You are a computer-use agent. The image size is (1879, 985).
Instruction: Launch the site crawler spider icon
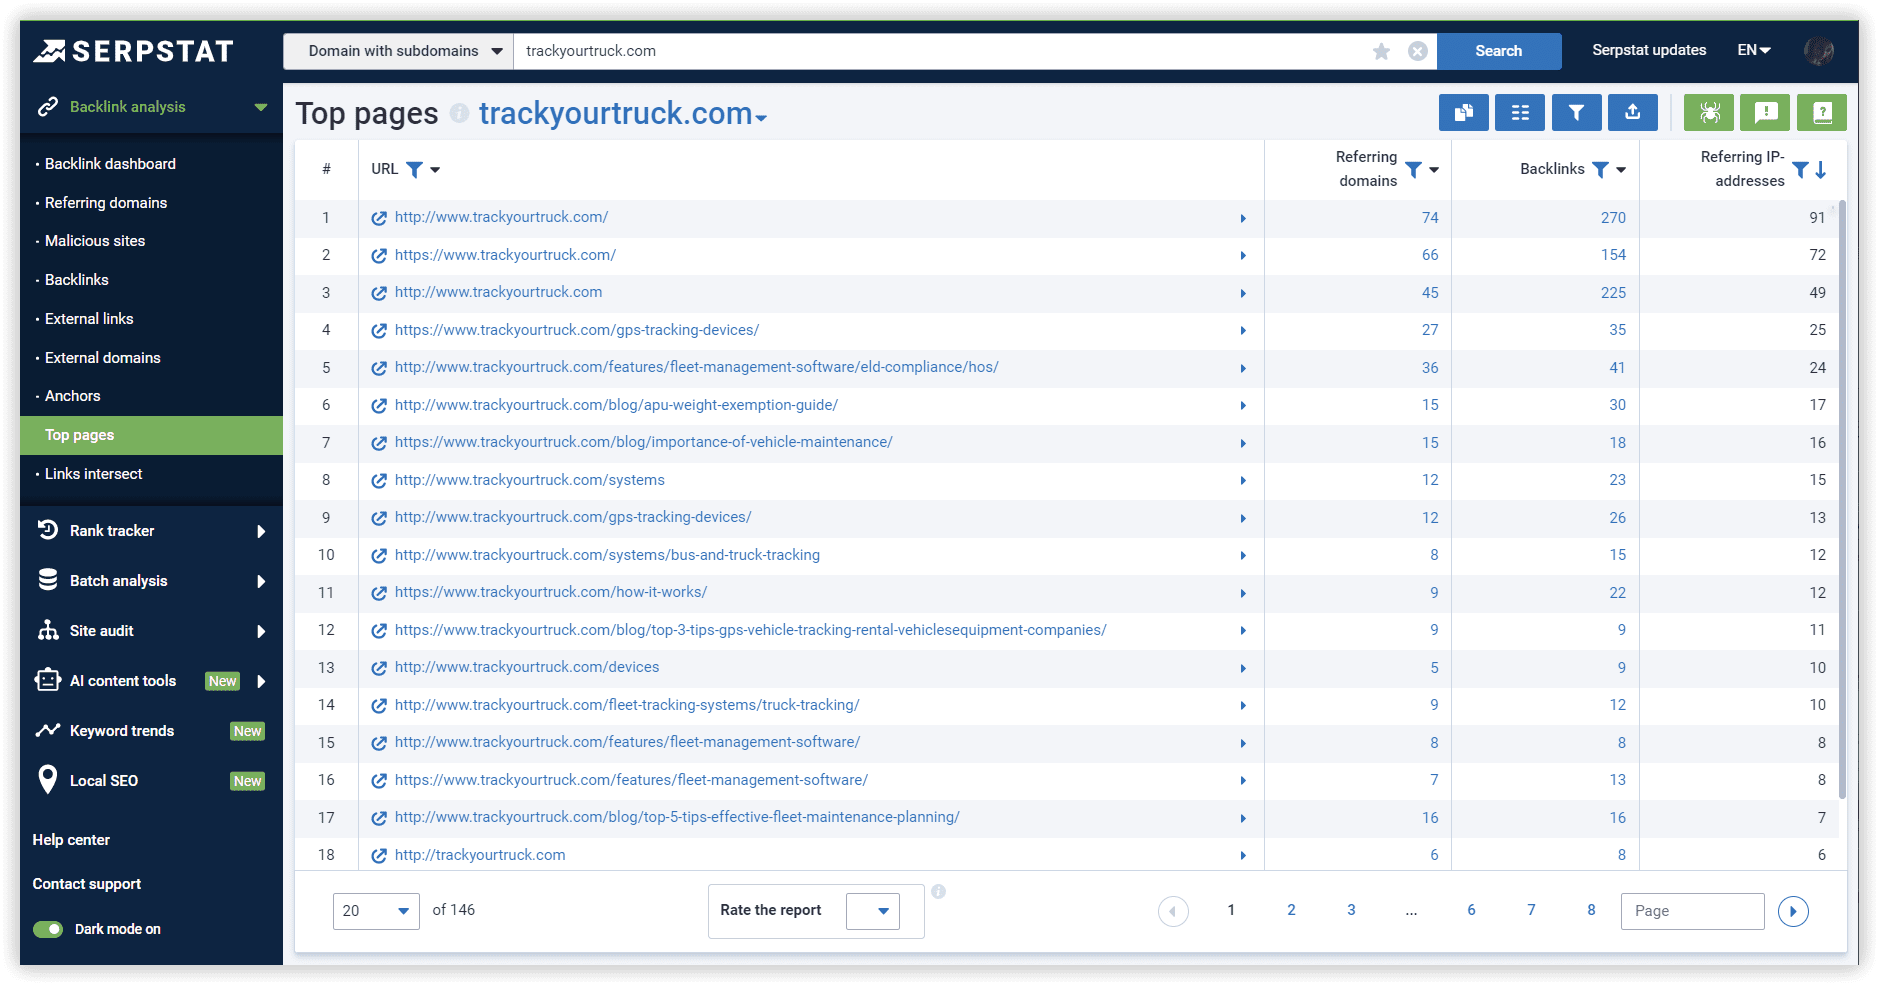tap(1709, 112)
